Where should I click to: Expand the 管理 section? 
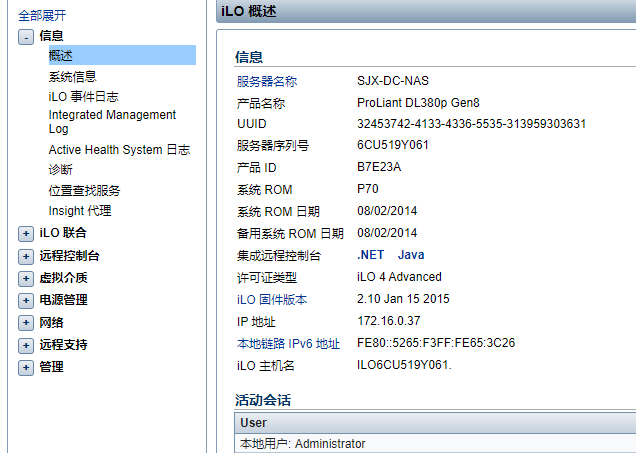25,367
